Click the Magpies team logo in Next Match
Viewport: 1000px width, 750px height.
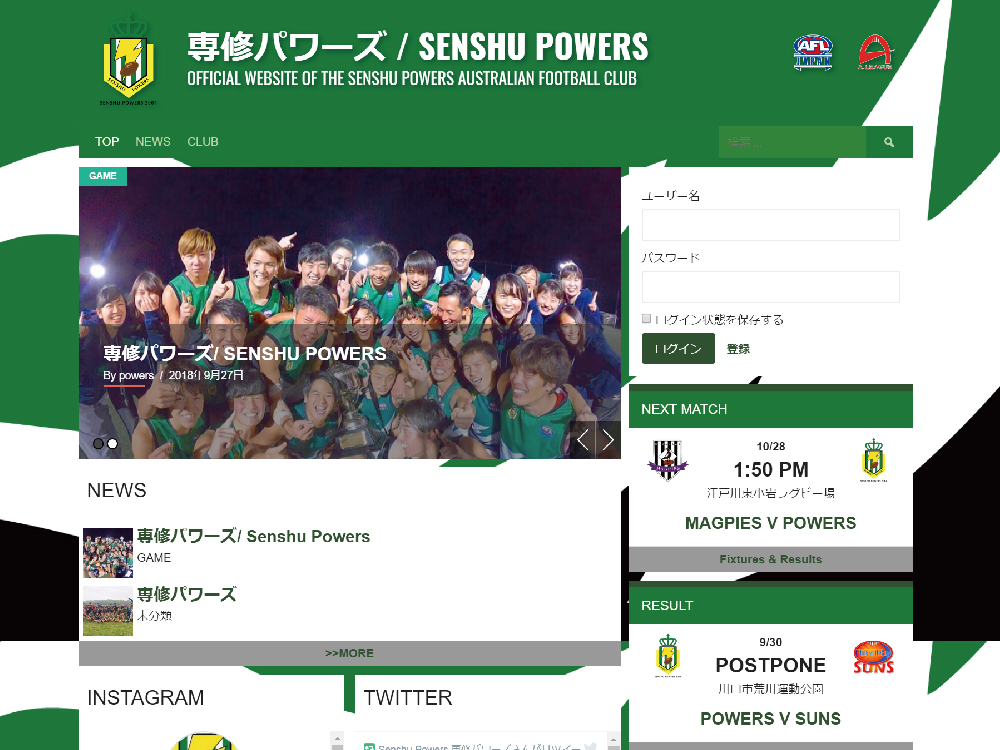click(668, 460)
